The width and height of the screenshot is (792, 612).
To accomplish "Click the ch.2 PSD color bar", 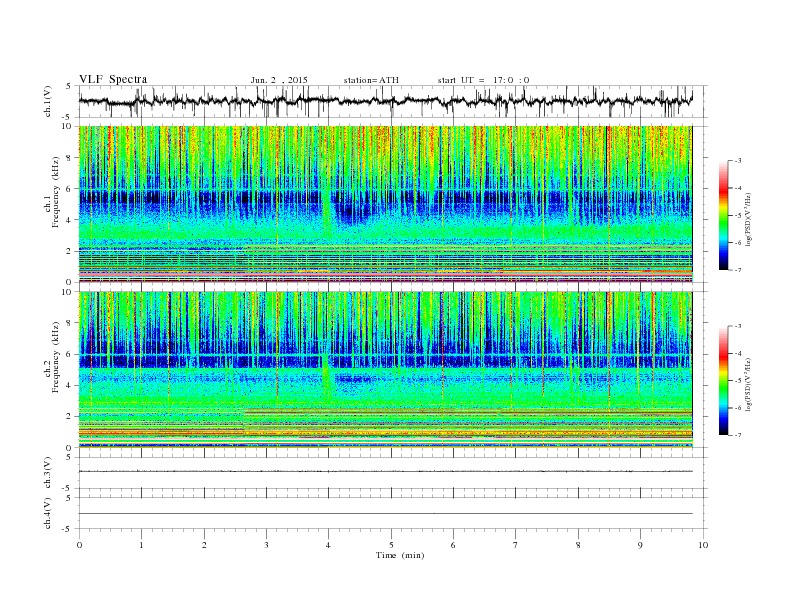I will tap(723, 380).
